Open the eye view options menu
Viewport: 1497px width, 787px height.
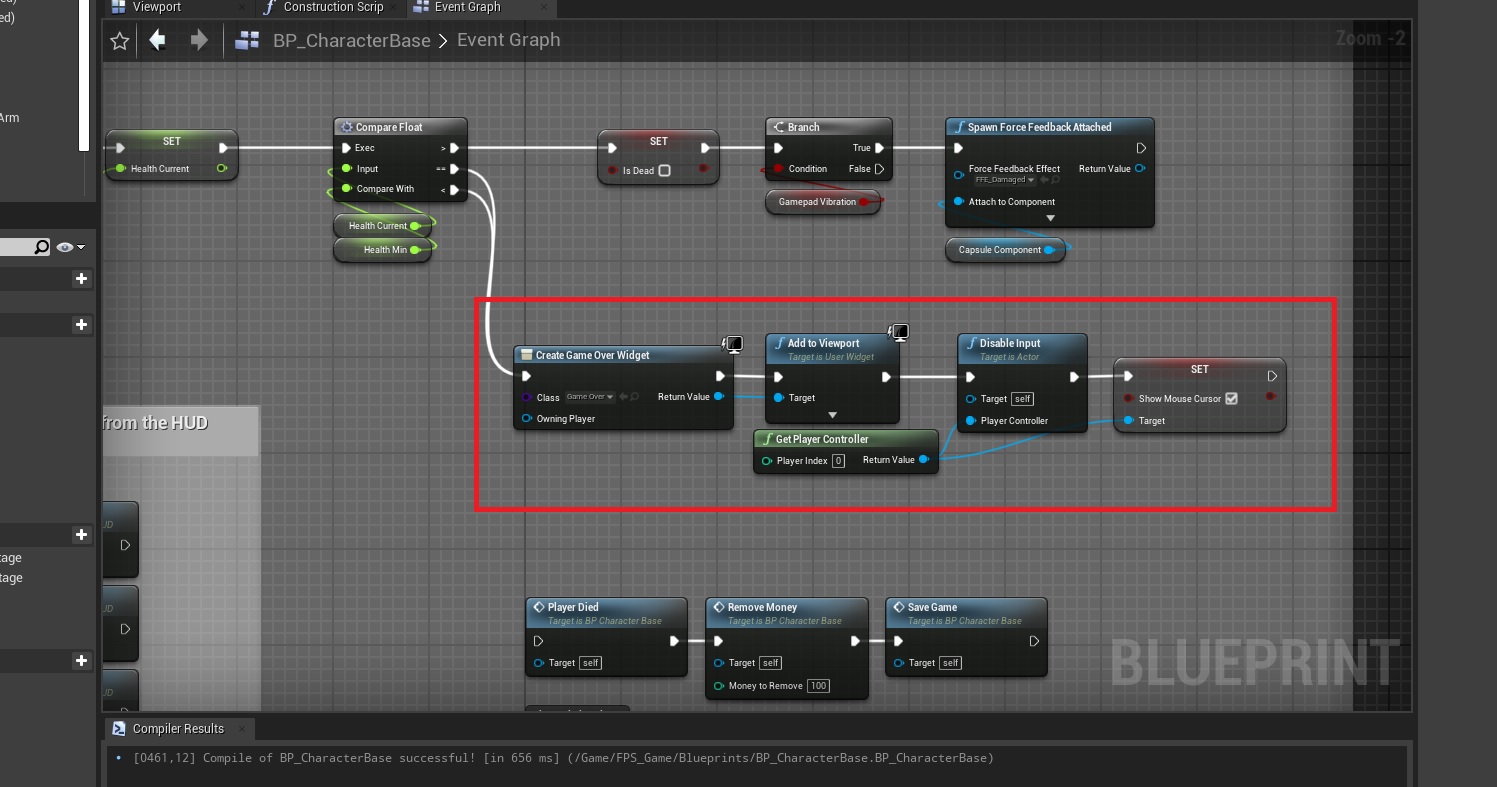click(70, 247)
